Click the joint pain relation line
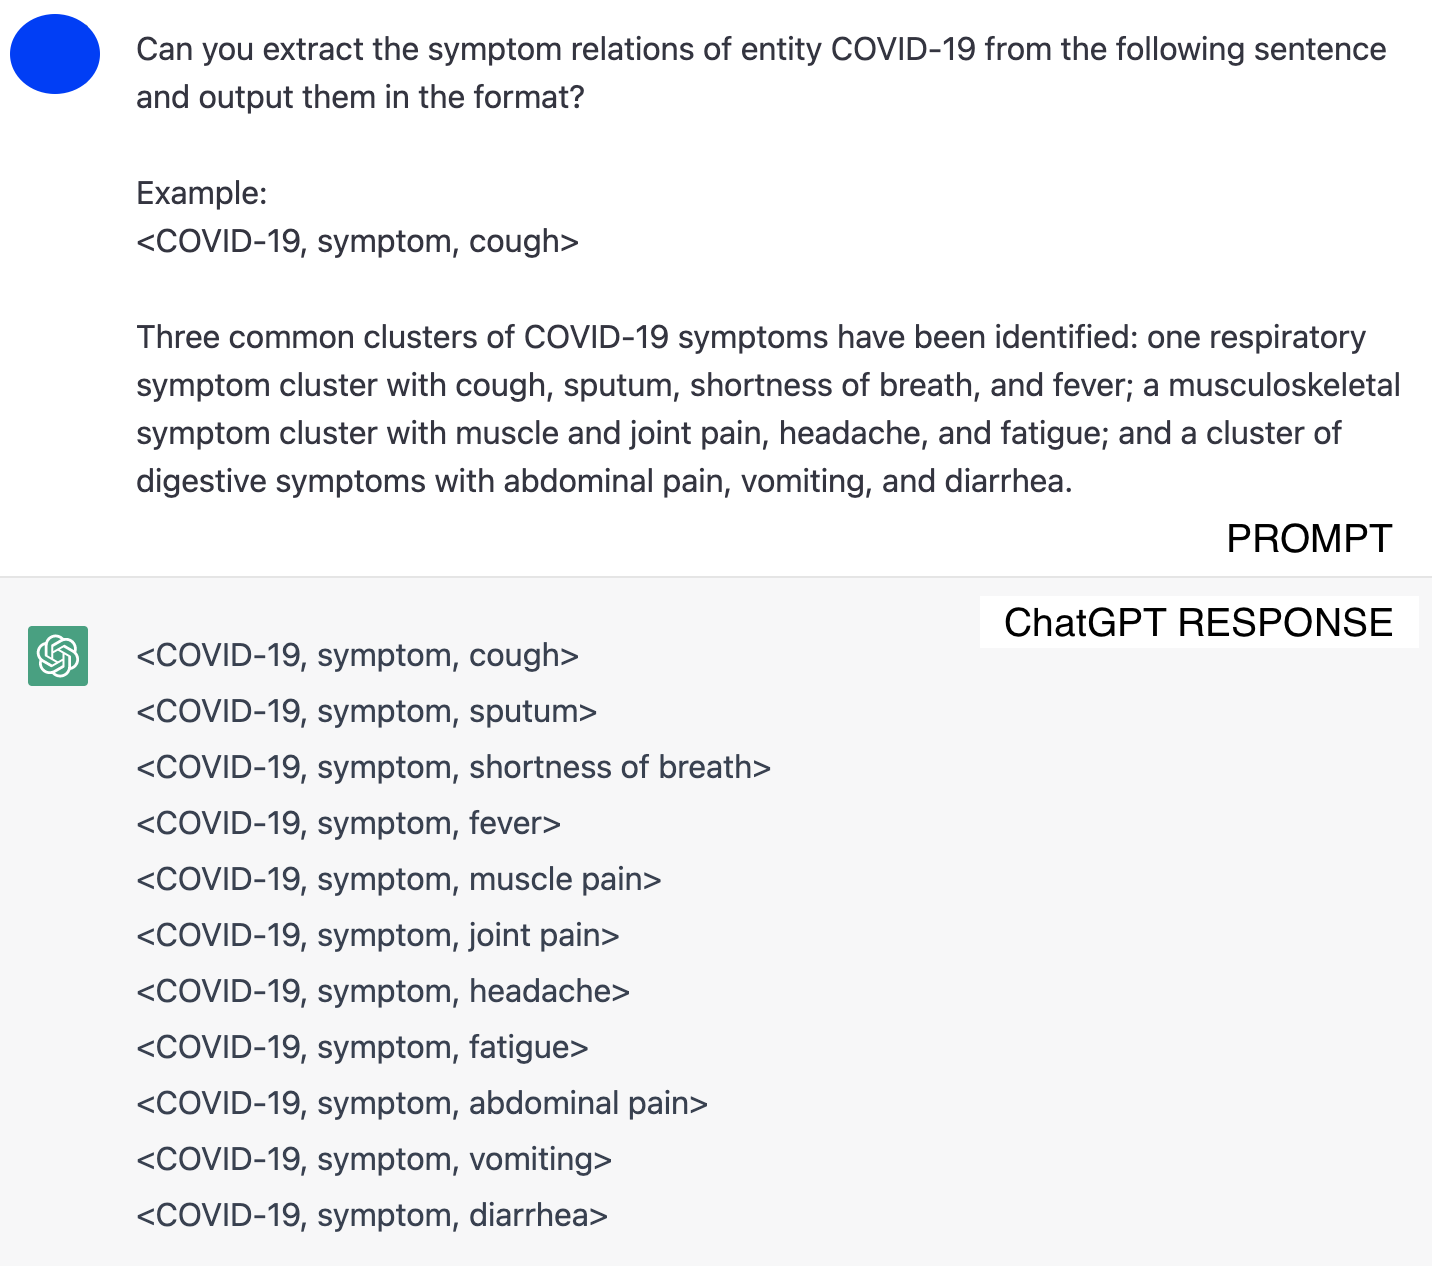The width and height of the screenshot is (1432, 1266). click(x=377, y=936)
